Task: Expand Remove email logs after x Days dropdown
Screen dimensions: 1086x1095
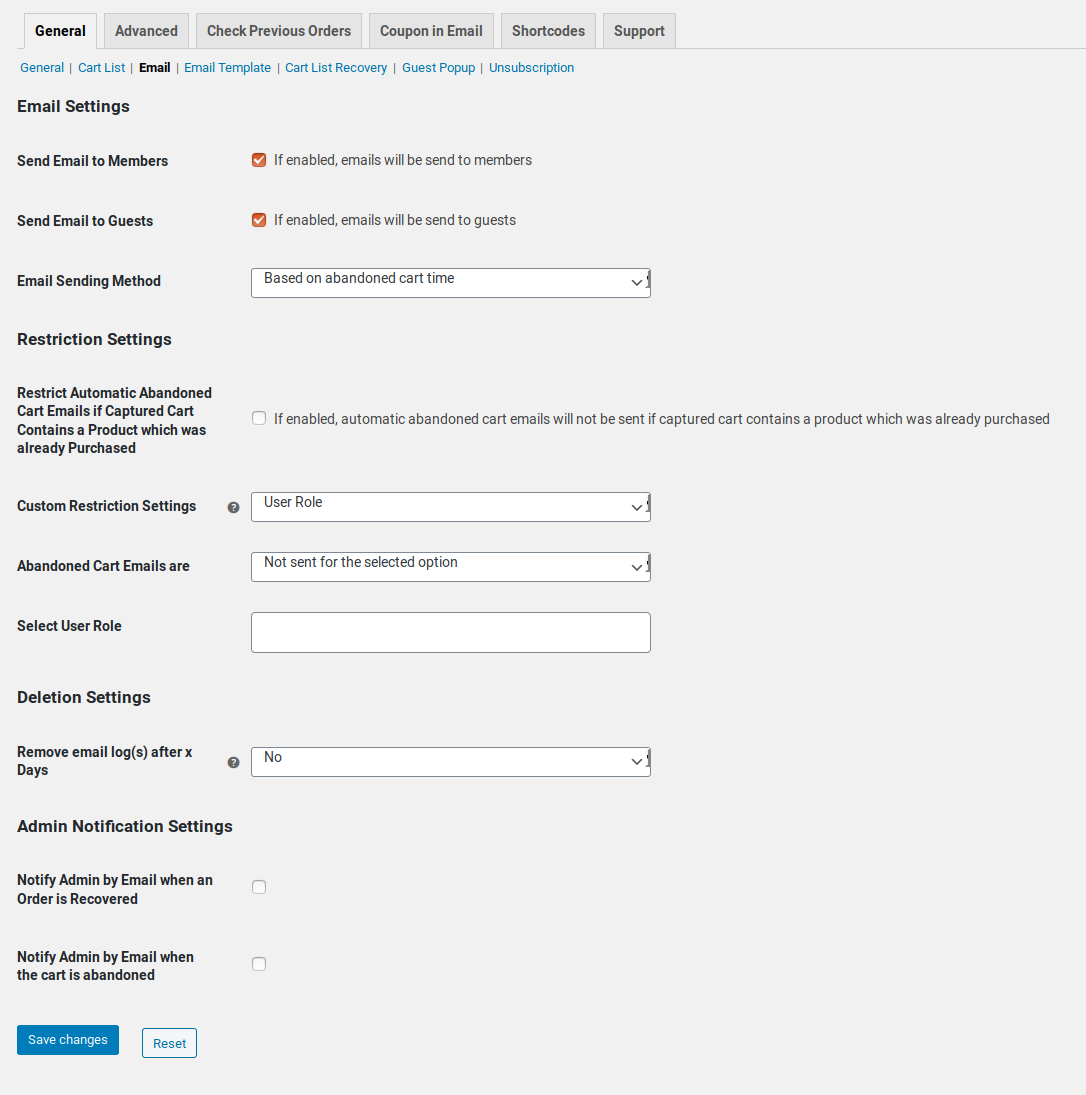Action: pyautogui.click(x=450, y=761)
